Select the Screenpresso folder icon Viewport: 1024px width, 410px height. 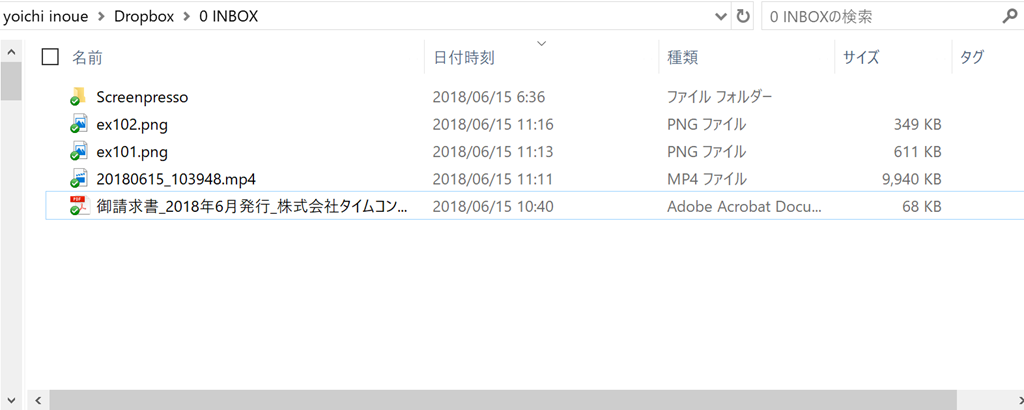pos(78,97)
